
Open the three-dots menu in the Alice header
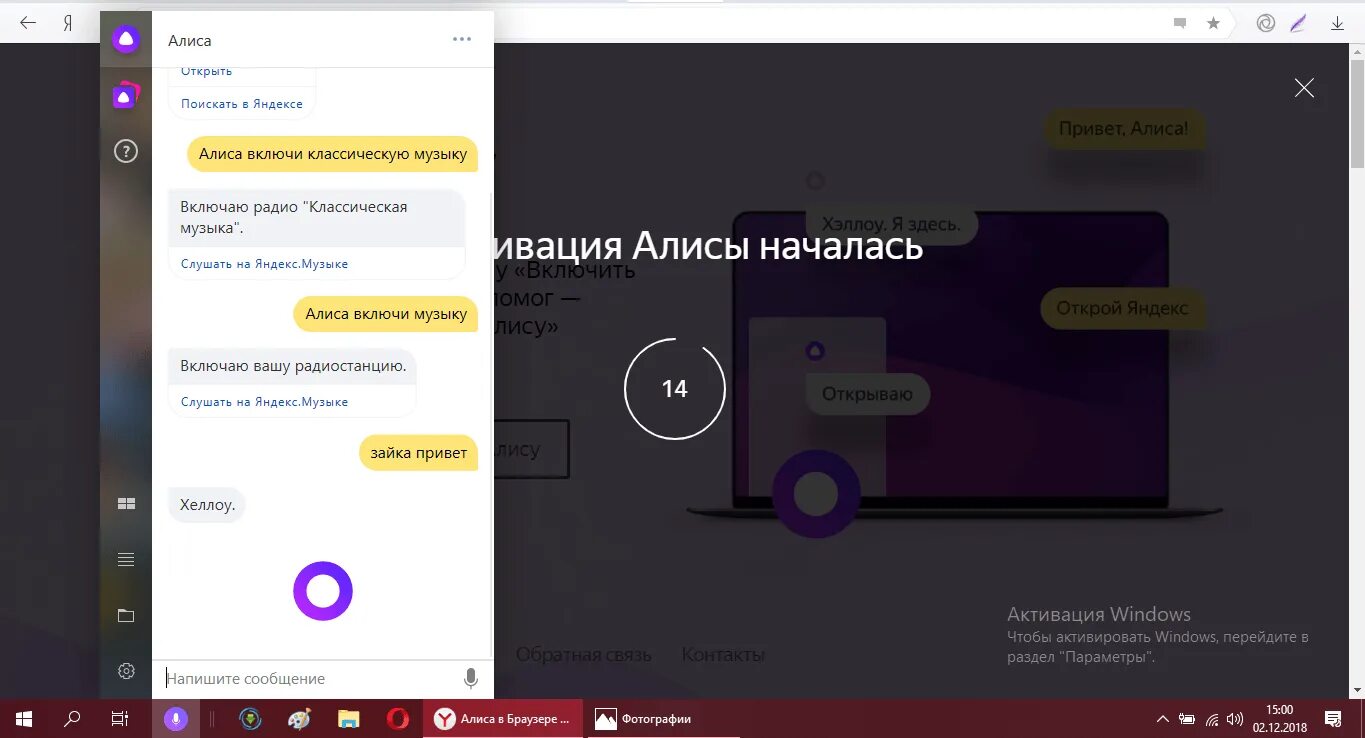pyautogui.click(x=462, y=40)
